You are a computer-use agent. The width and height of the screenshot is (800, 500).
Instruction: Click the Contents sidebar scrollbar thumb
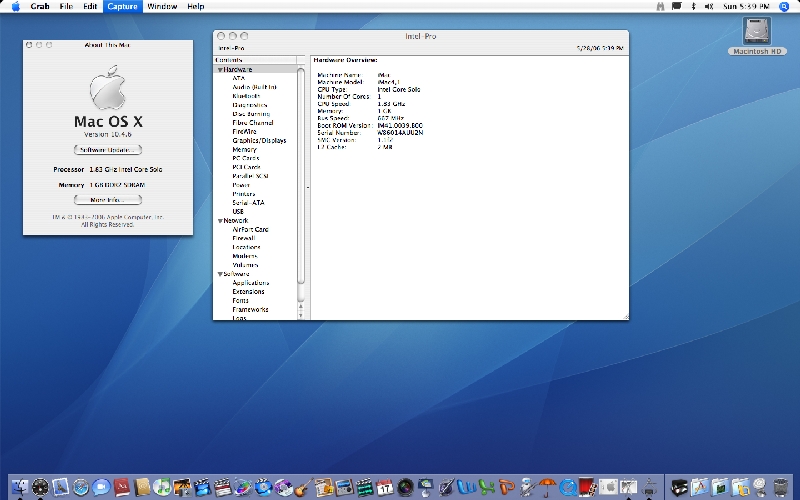tap(301, 176)
